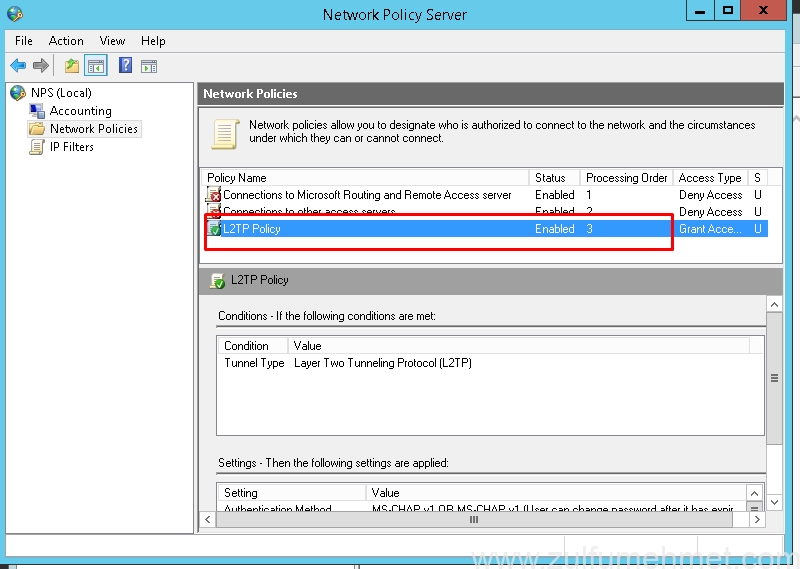
Task: Click 'Grant Acce...' cell of L2TP Policy
Action: [710, 229]
